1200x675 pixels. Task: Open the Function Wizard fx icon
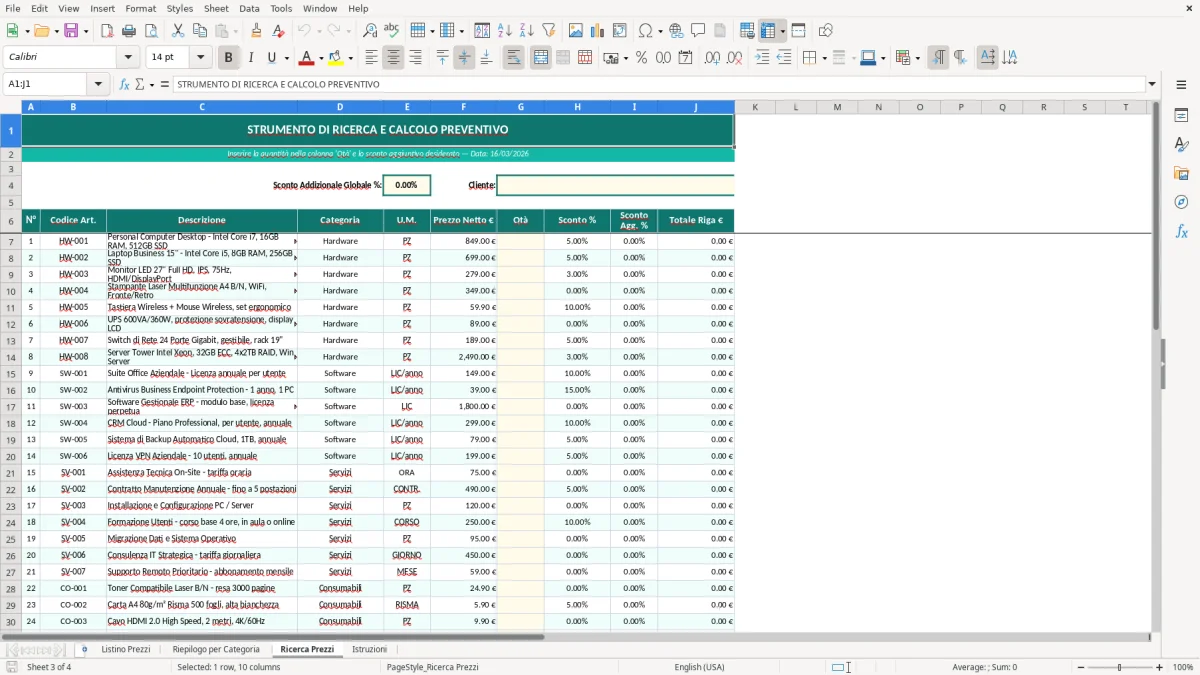(x=125, y=84)
